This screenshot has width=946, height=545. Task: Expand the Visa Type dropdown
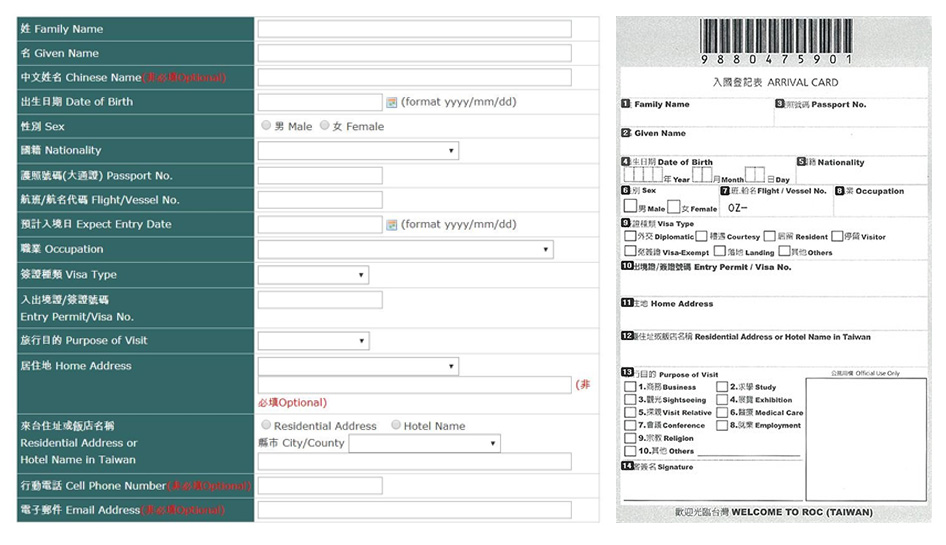tap(313, 275)
